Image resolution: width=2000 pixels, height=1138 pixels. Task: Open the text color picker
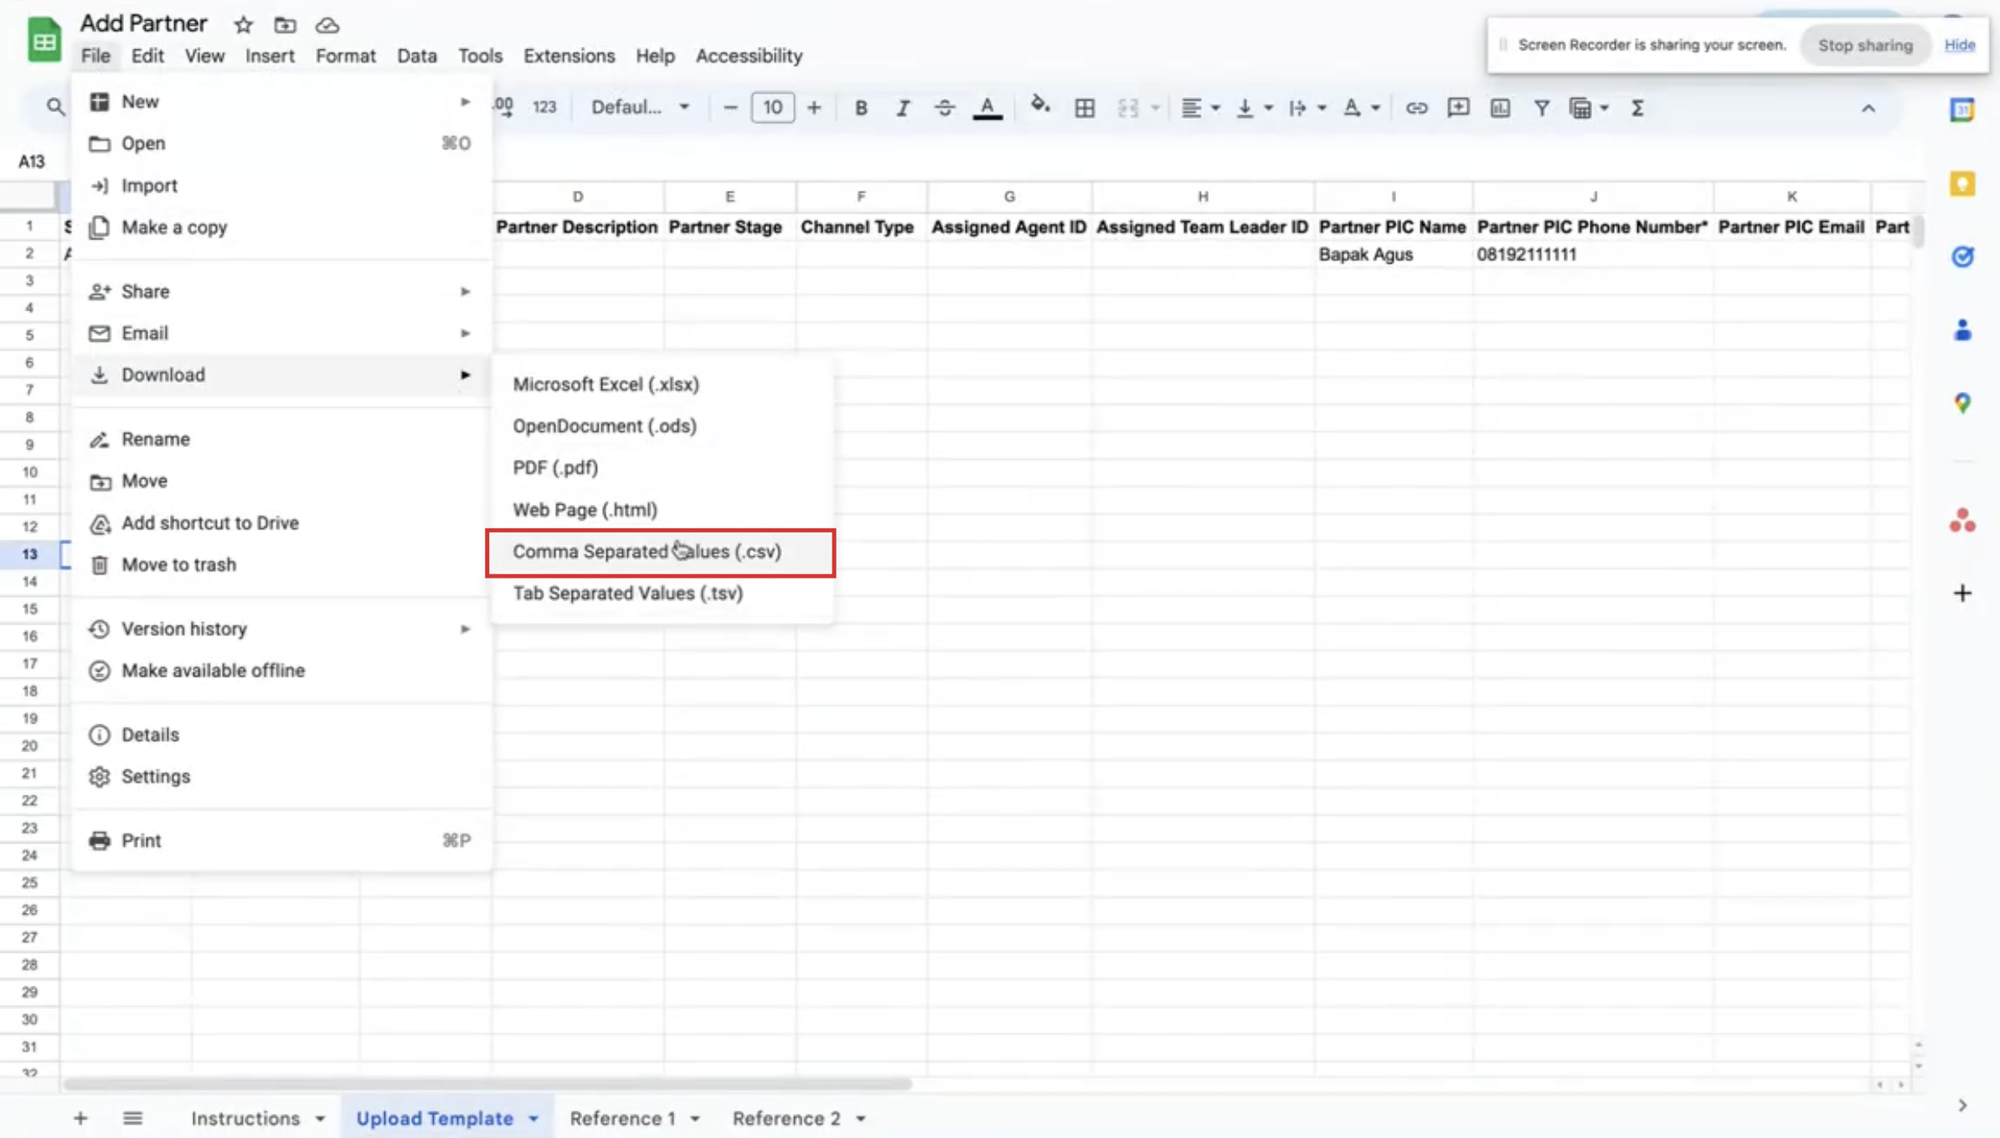987,108
